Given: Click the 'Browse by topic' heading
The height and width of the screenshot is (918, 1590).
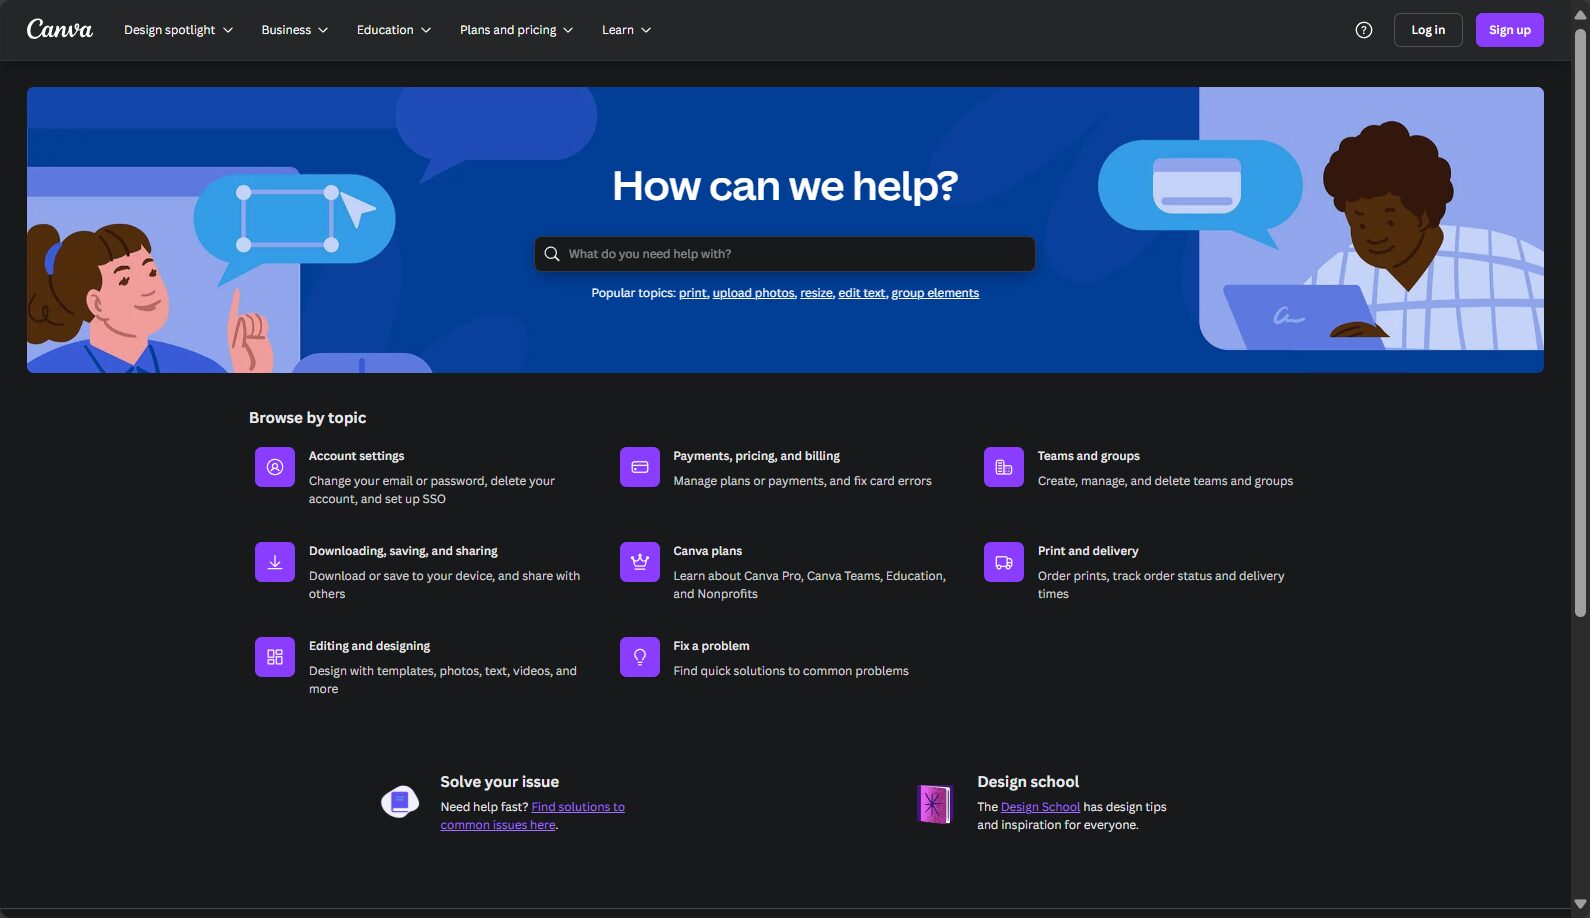Looking at the screenshot, I should click(x=308, y=418).
